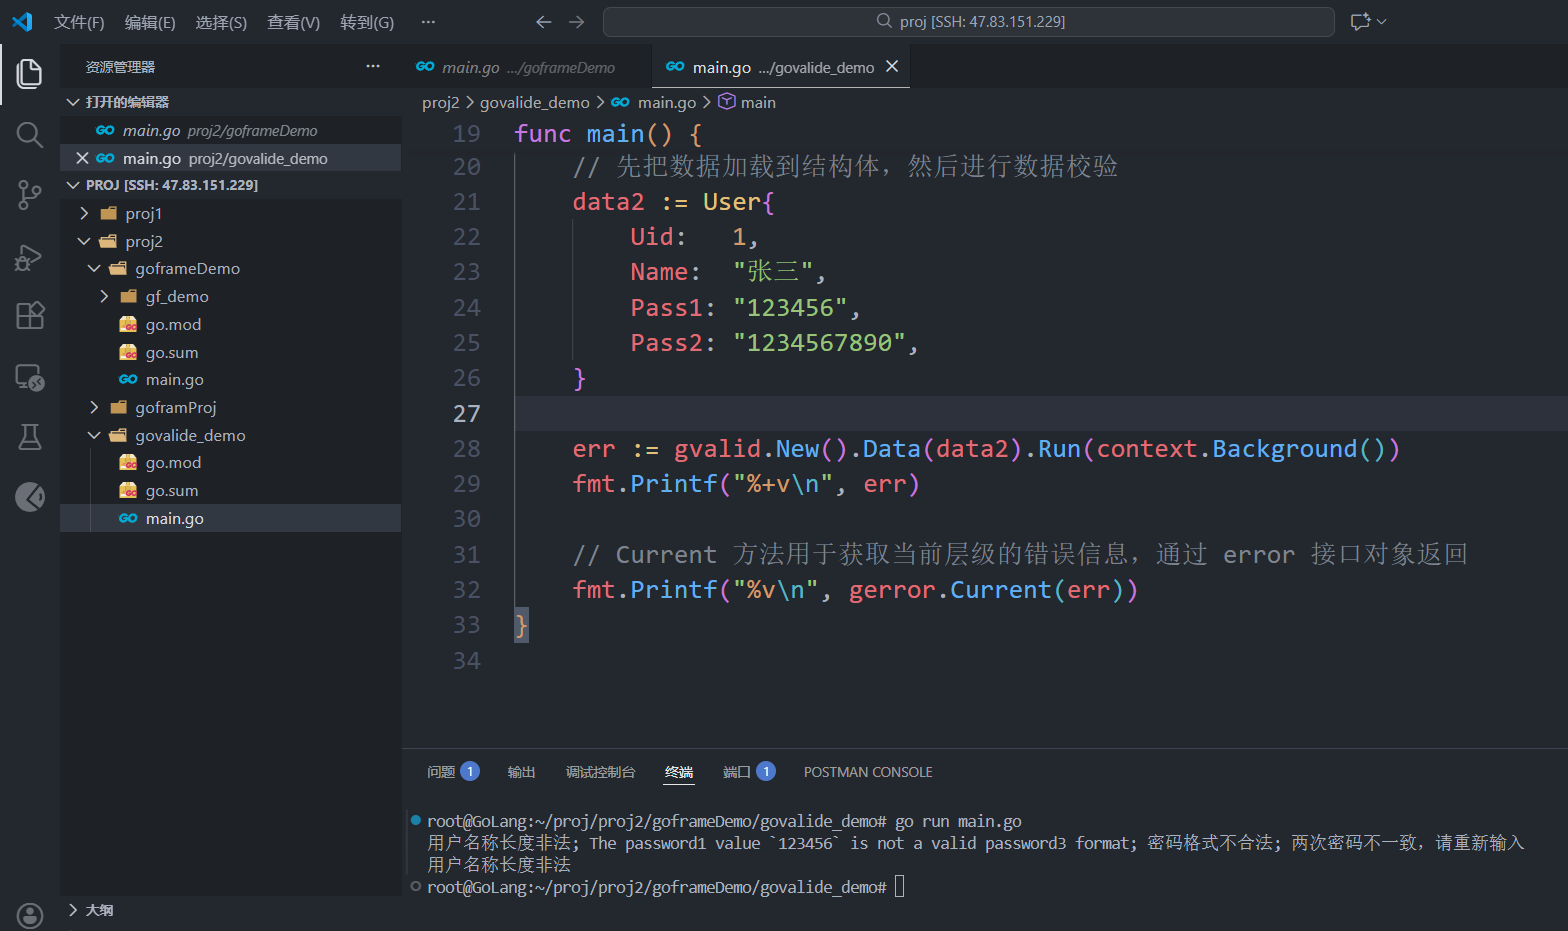Open the Extensions view

click(30, 316)
